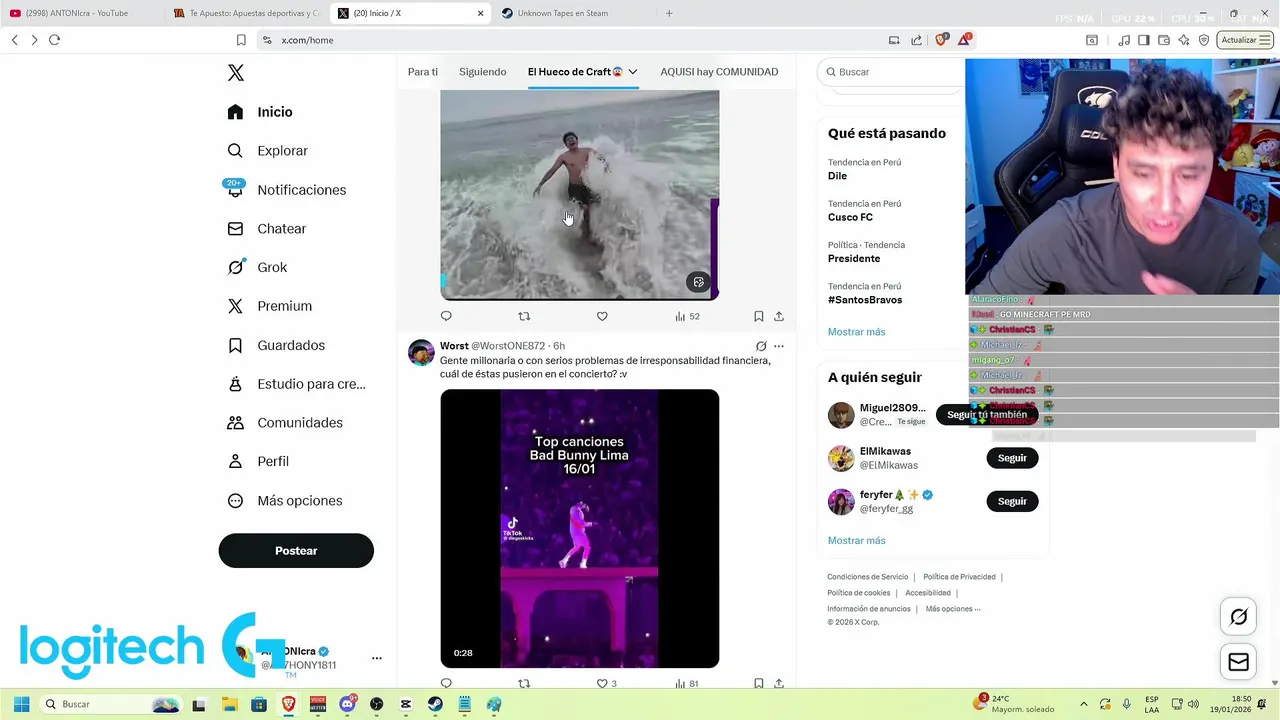Bookmark the beach video post
The image size is (1280, 720).
759,316
